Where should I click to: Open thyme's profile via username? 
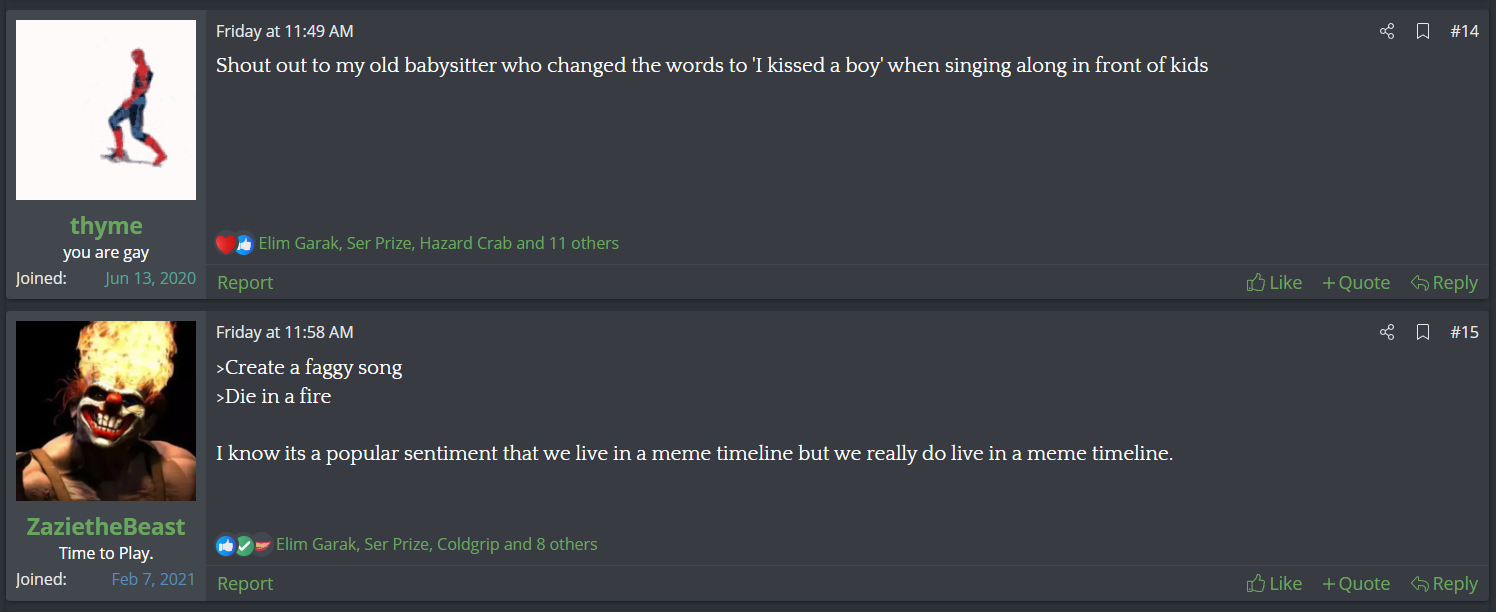click(106, 226)
